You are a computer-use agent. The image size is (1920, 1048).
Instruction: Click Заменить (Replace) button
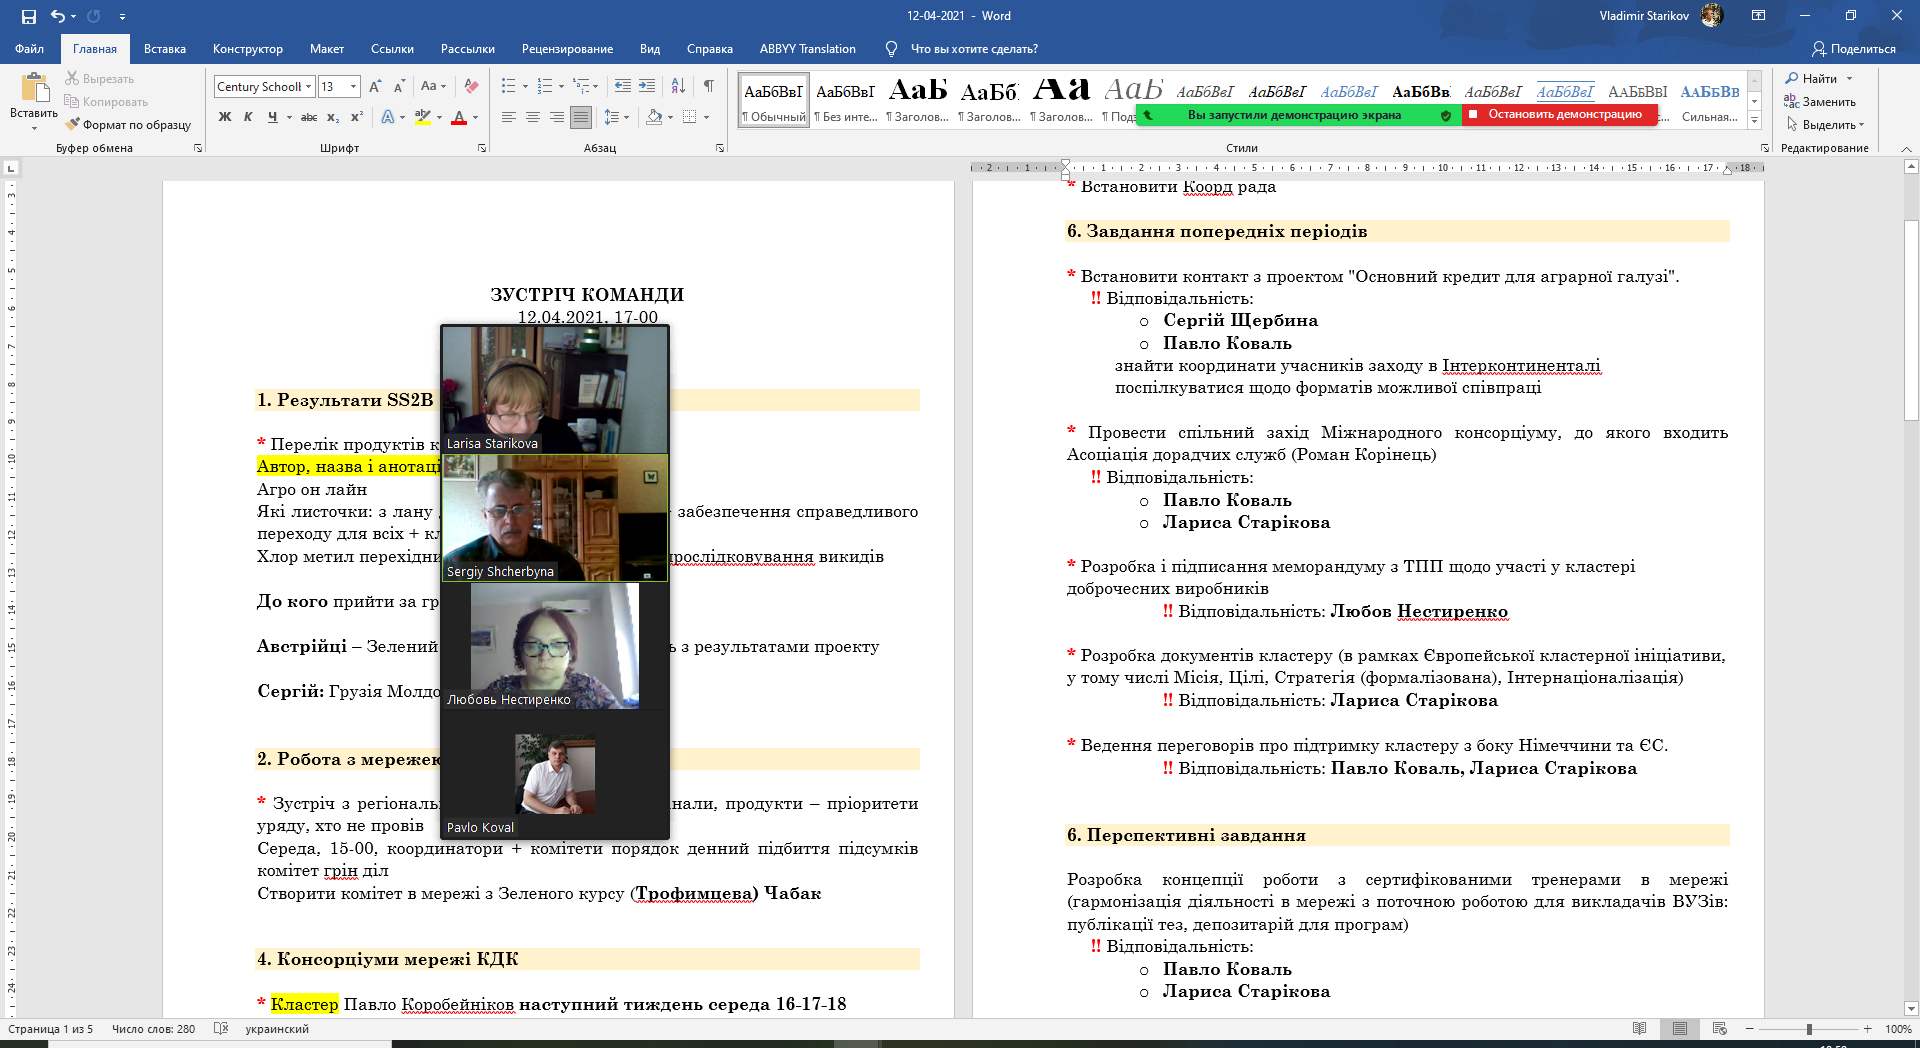coord(1821,102)
